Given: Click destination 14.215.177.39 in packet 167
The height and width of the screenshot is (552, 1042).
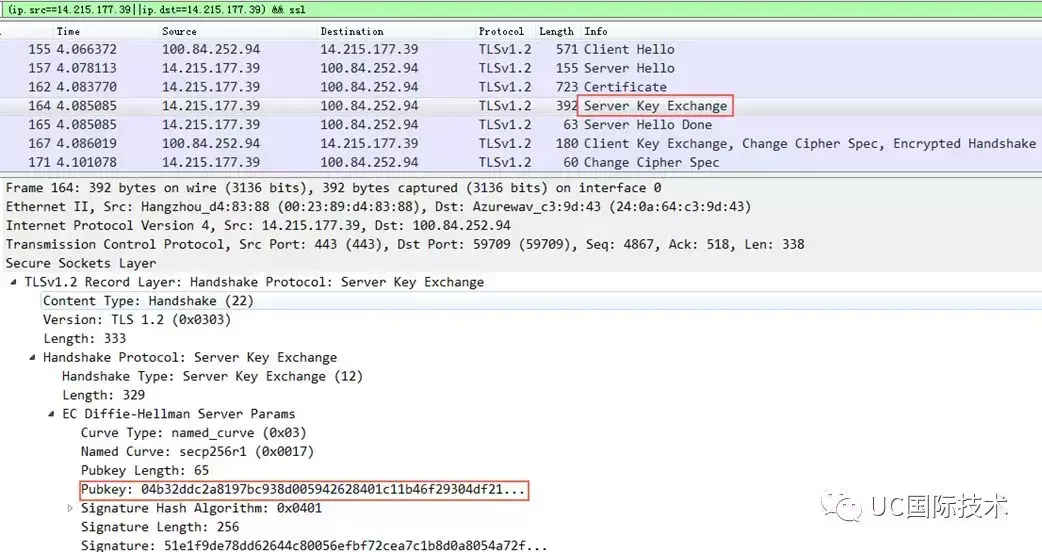Looking at the screenshot, I should coord(369,143).
